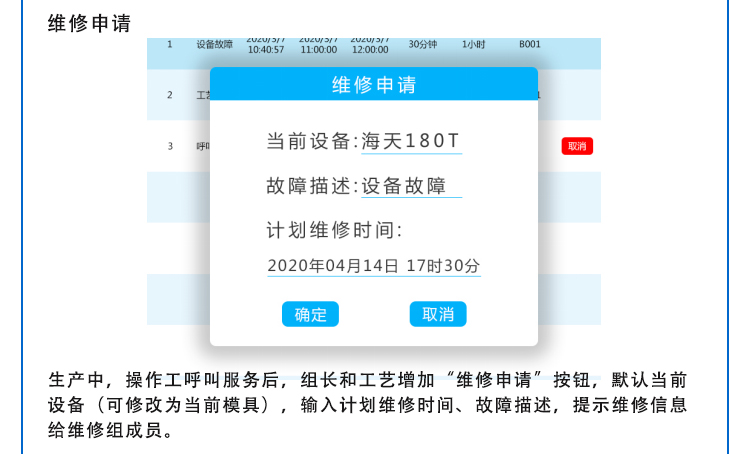Click the blue 确定 confirm button
The width and height of the screenshot is (750, 454).
point(310,314)
